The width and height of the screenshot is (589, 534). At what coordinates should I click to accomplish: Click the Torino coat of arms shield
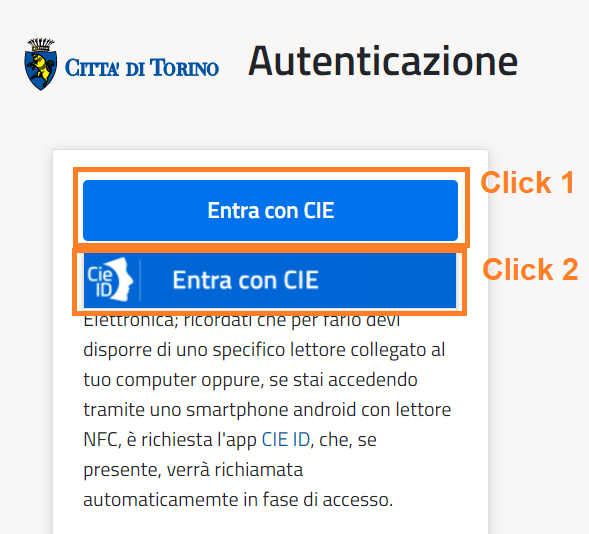coord(41,64)
